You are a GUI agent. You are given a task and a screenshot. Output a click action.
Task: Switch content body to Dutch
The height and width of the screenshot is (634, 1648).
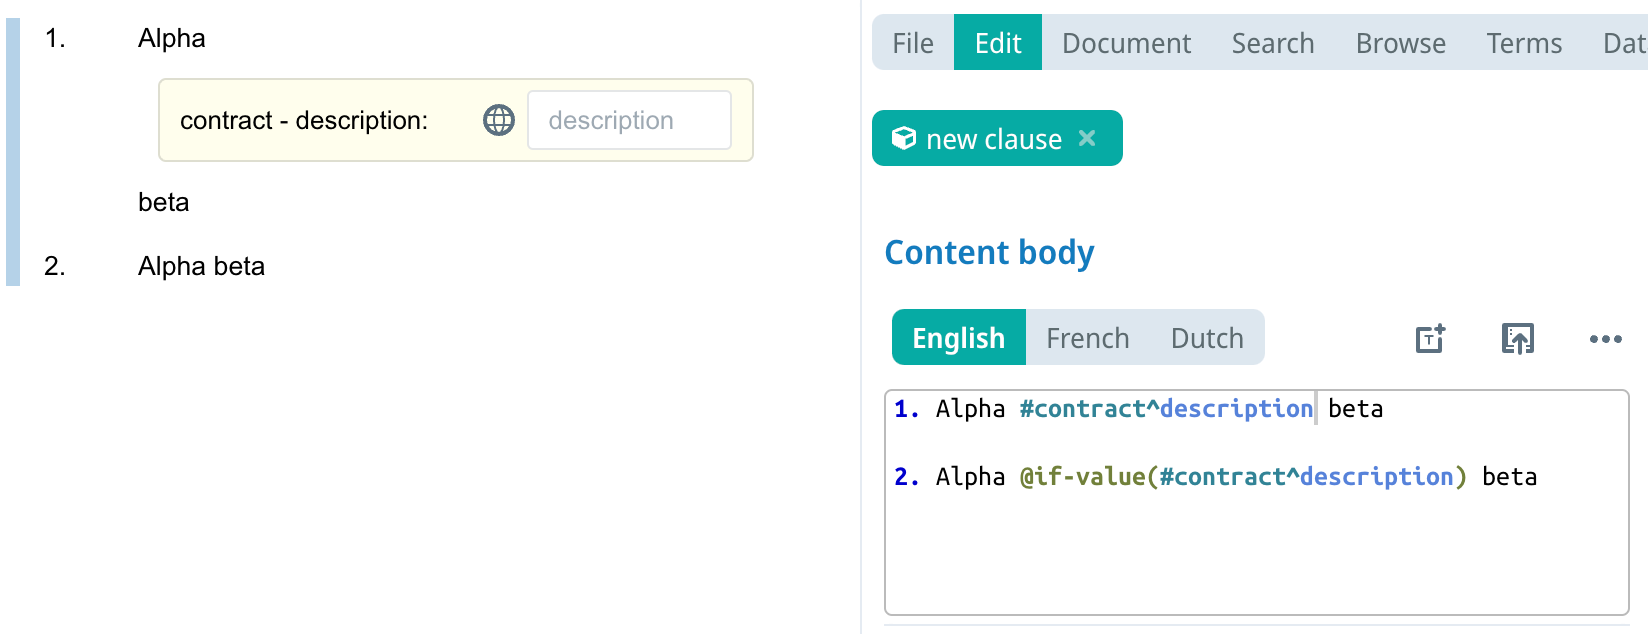[1206, 338]
